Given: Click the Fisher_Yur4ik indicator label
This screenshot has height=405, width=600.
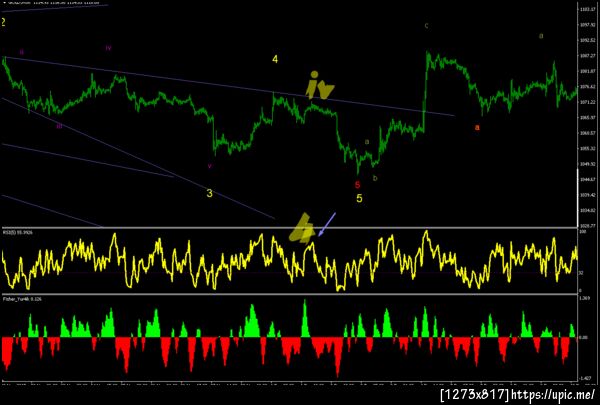Looking at the screenshot, I should pyautogui.click(x=22, y=299).
